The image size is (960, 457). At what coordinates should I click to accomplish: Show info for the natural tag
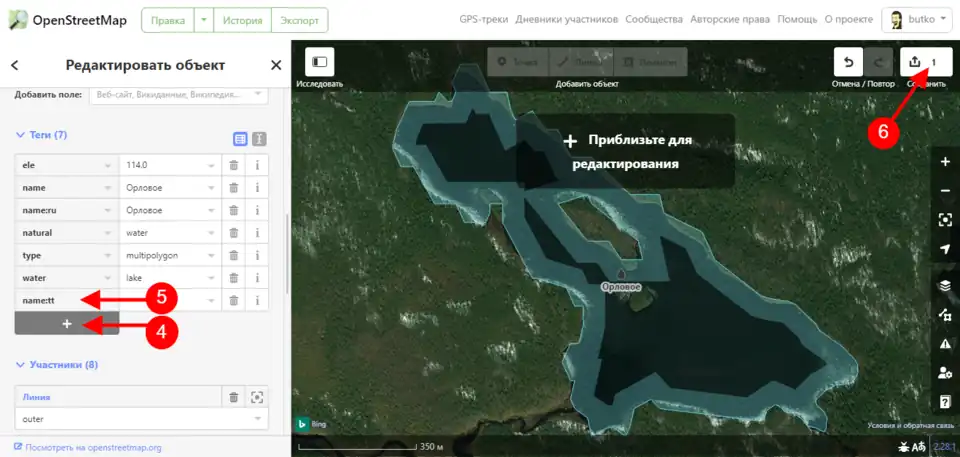tap(257, 233)
